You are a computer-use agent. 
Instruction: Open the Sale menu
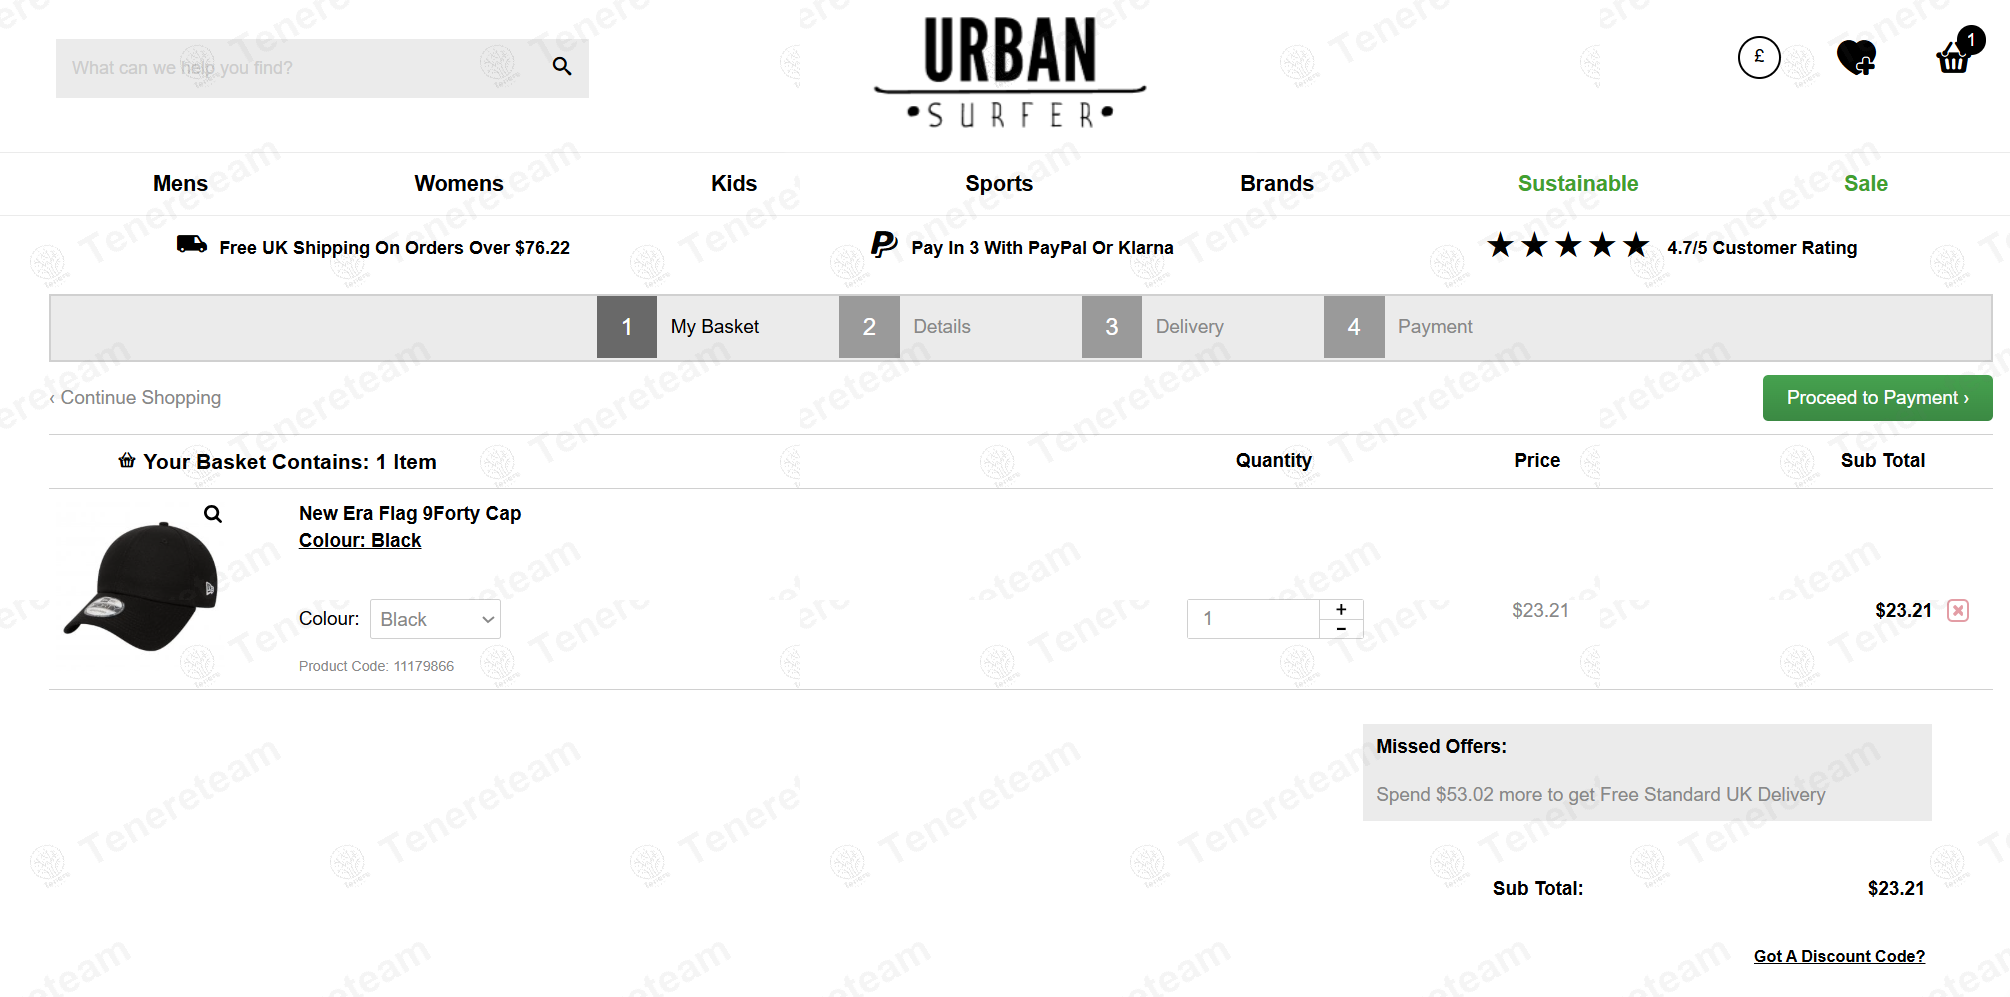pos(1866,184)
